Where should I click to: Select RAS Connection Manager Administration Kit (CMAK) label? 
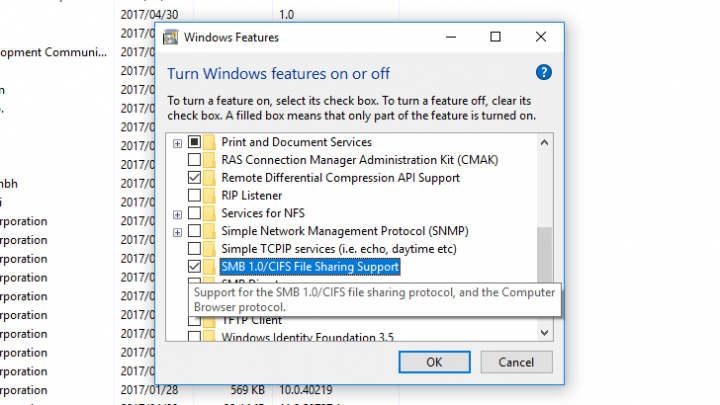pos(360,160)
